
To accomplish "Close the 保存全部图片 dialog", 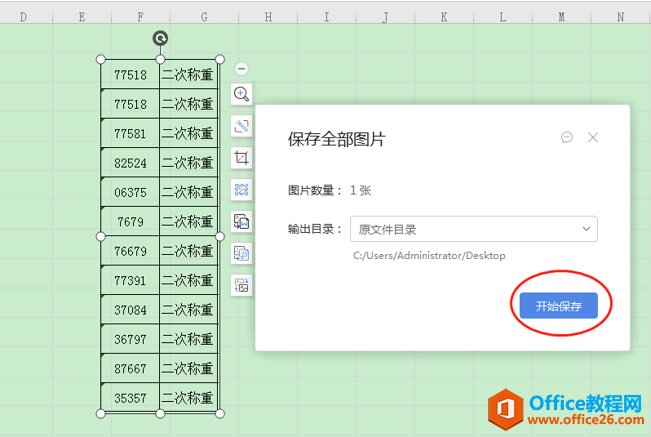I will point(593,137).
